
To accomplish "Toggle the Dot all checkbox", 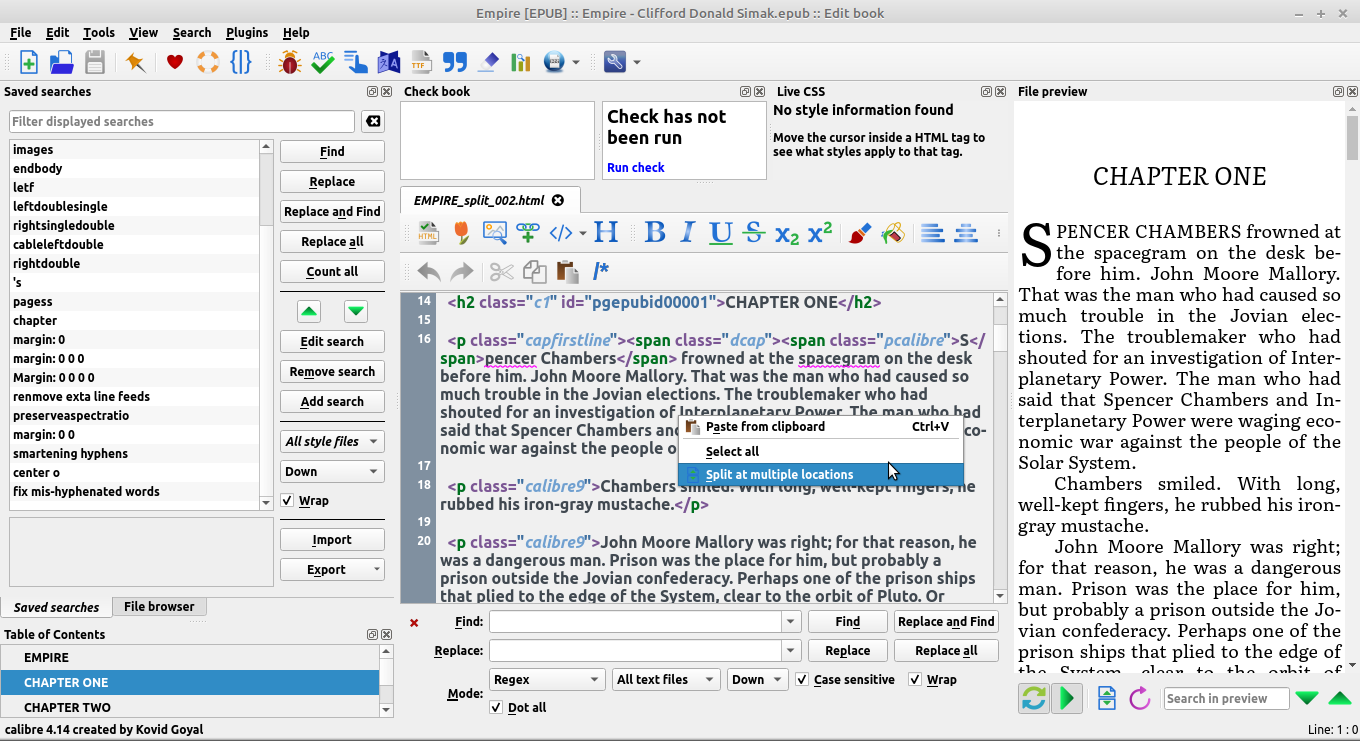I will coord(496,708).
